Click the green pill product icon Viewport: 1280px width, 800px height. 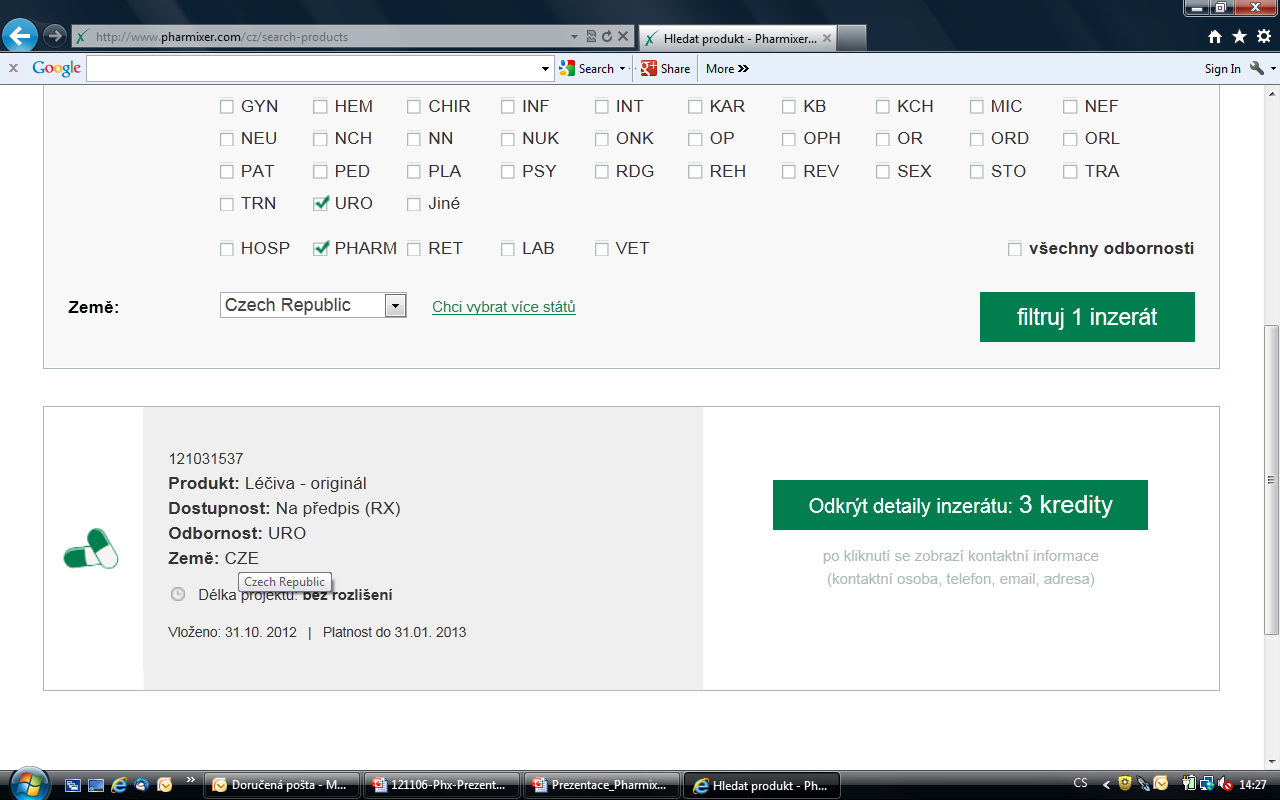coord(91,549)
